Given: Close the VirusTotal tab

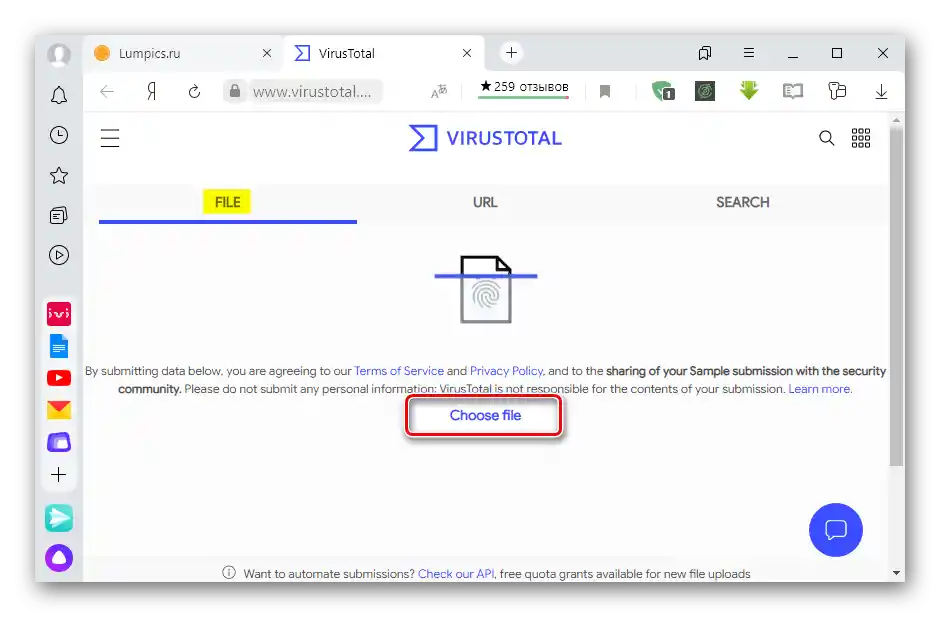Looking at the screenshot, I should [x=467, y=53].
